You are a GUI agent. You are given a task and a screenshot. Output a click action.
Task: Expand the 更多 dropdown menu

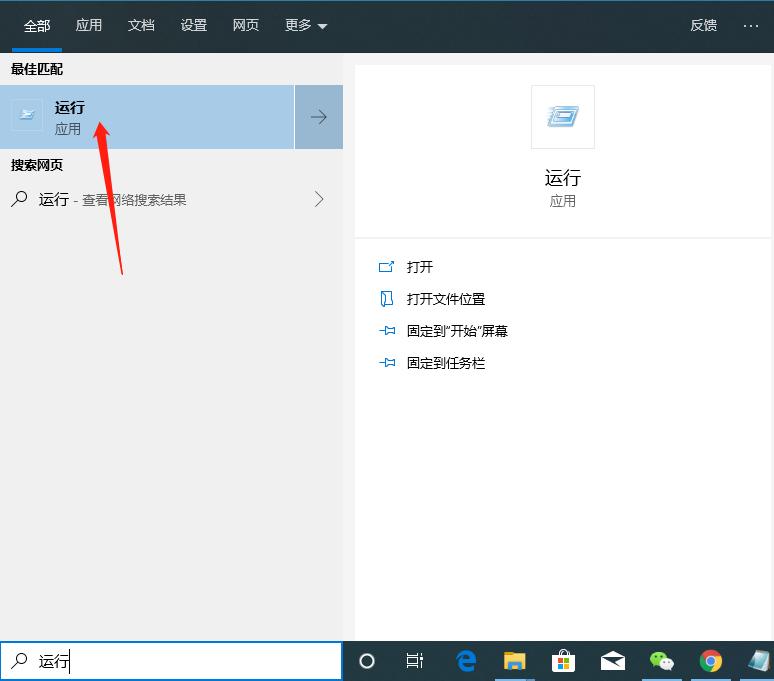(306, 25)
